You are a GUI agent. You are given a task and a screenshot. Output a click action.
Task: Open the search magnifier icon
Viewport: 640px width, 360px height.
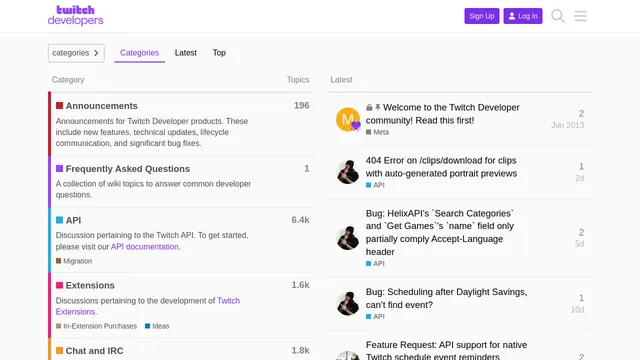pyautogui.click(x=558, y=16)
